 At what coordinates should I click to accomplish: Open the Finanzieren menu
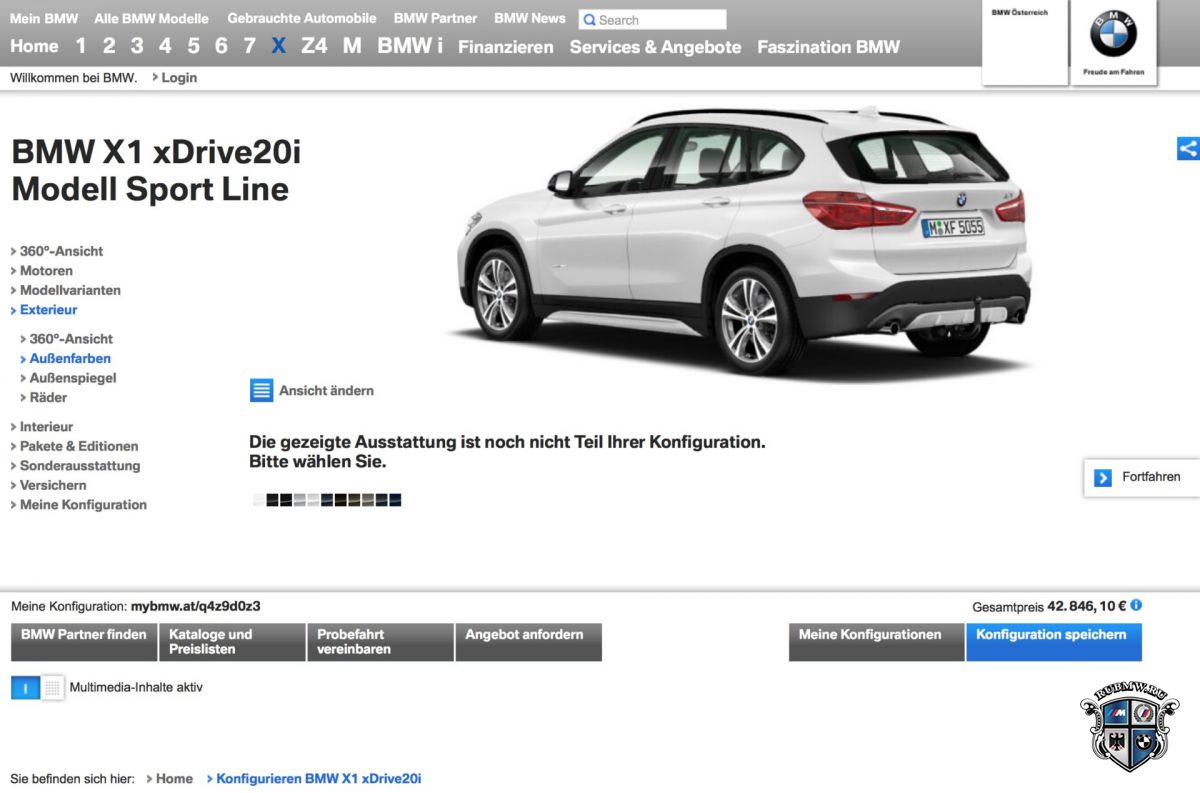506,47
